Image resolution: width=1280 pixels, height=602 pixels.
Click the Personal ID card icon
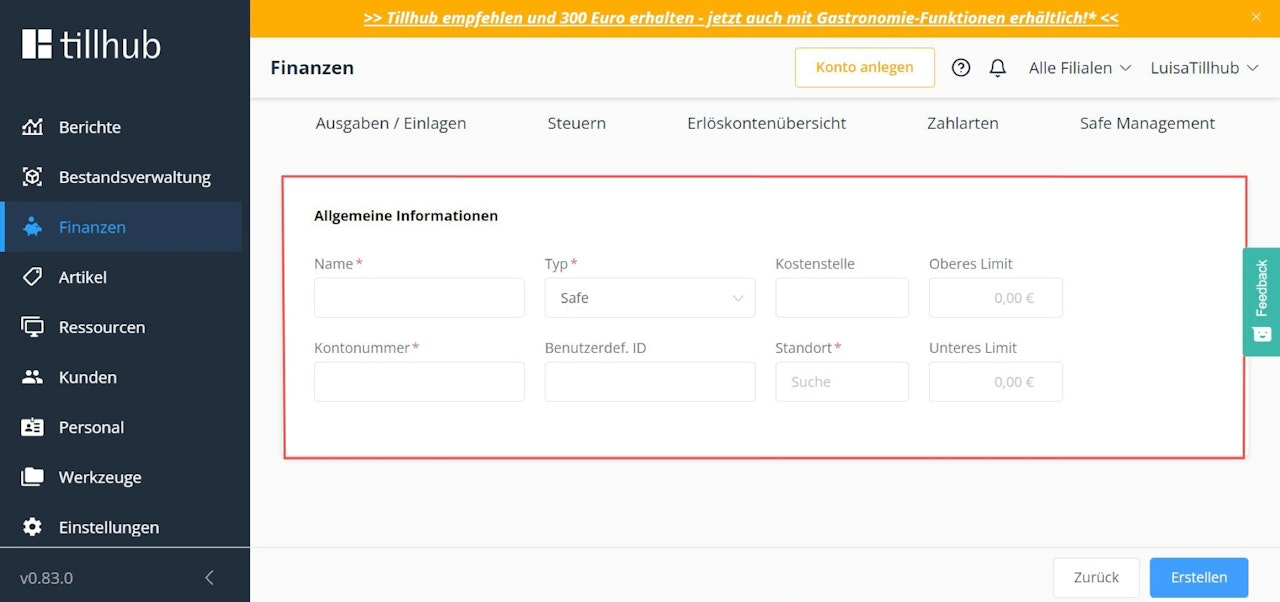click(x=33, y=427)
